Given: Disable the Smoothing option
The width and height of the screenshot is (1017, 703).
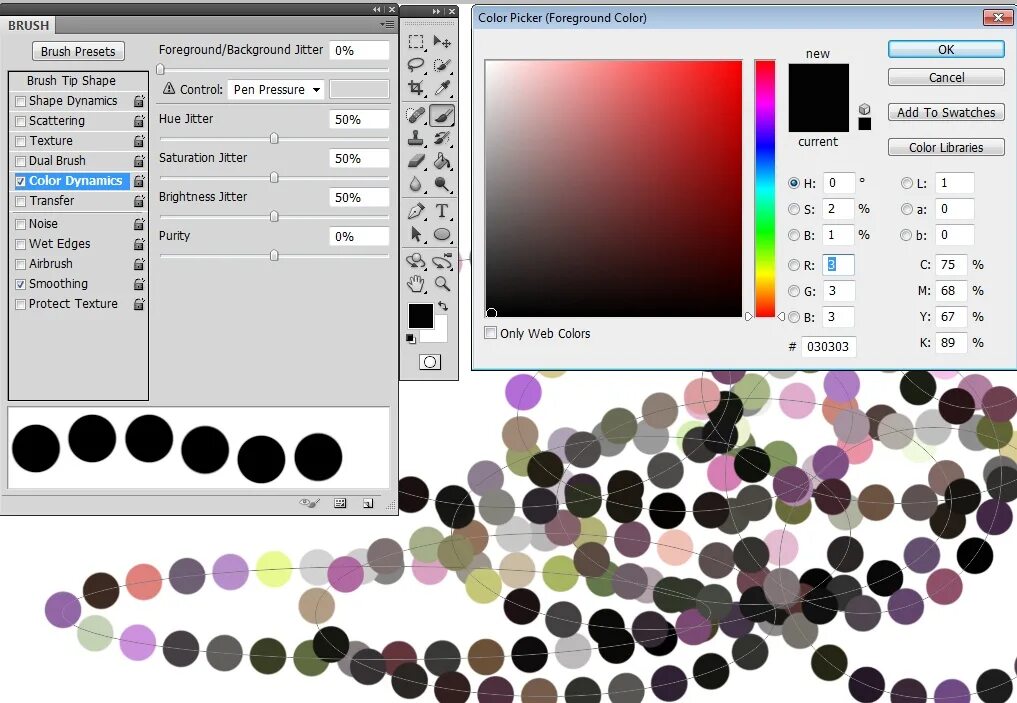Looking at the screenshot, I should click(x=21, y=283).
